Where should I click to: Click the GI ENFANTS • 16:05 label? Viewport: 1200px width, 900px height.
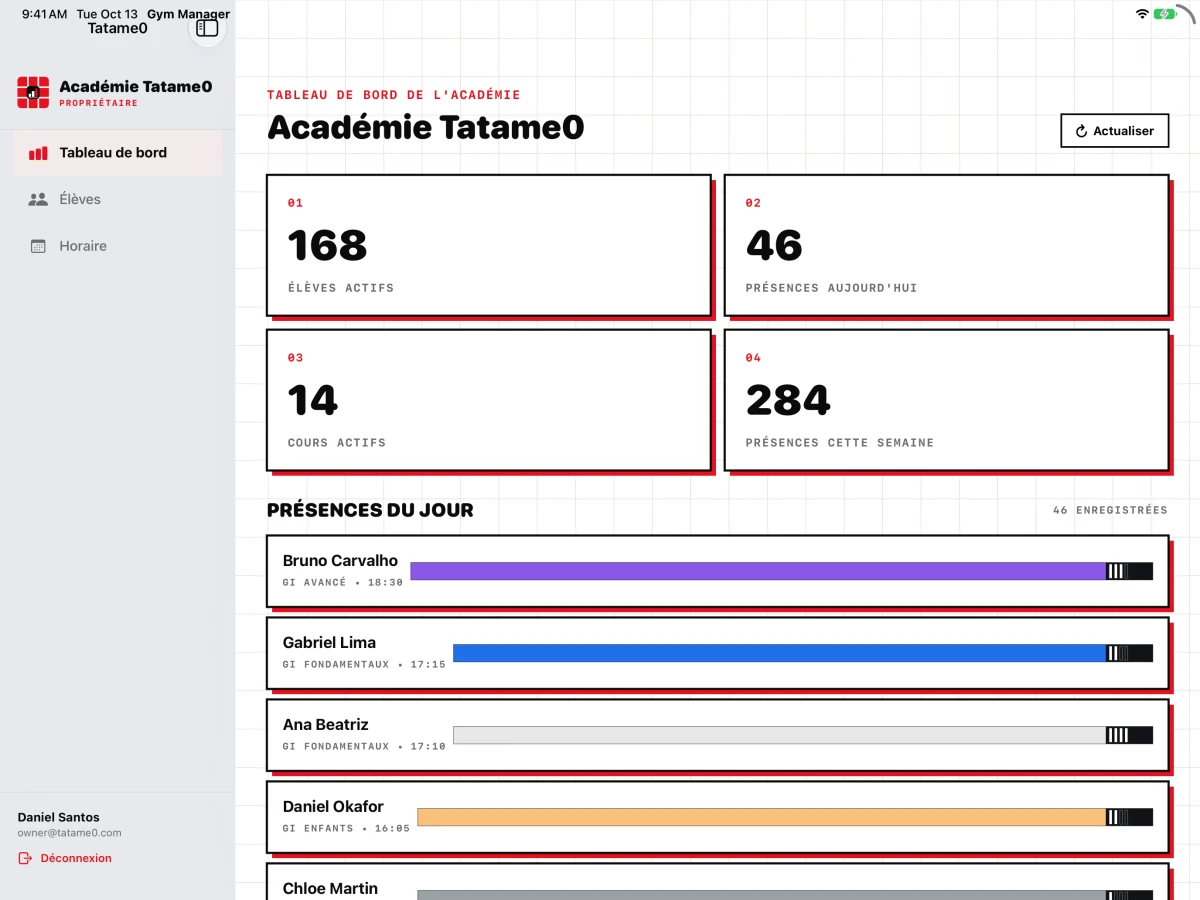pyautogui.click(x=346, y=828)
